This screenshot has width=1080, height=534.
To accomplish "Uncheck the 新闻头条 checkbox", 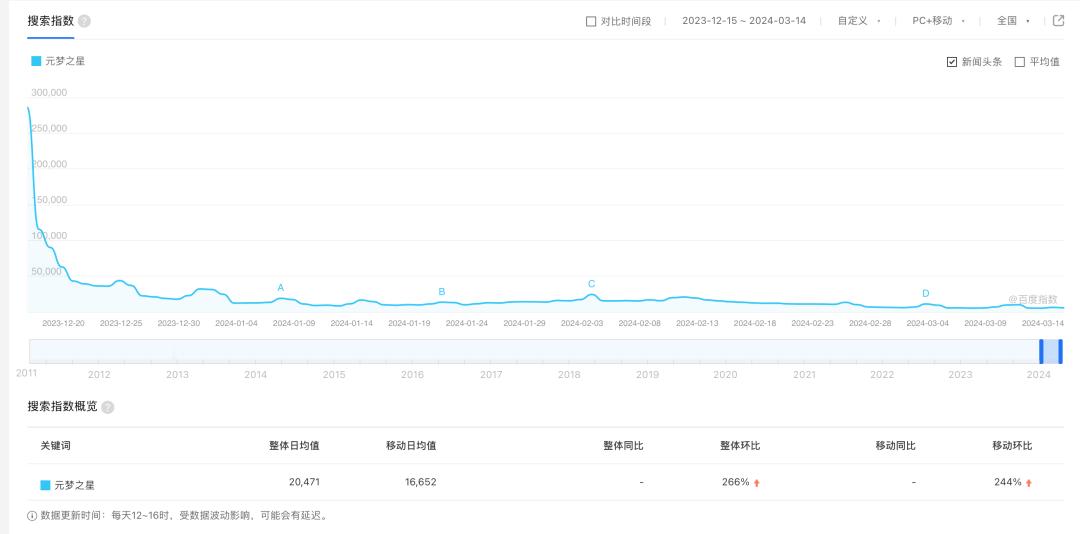I will tap(951, 62).
